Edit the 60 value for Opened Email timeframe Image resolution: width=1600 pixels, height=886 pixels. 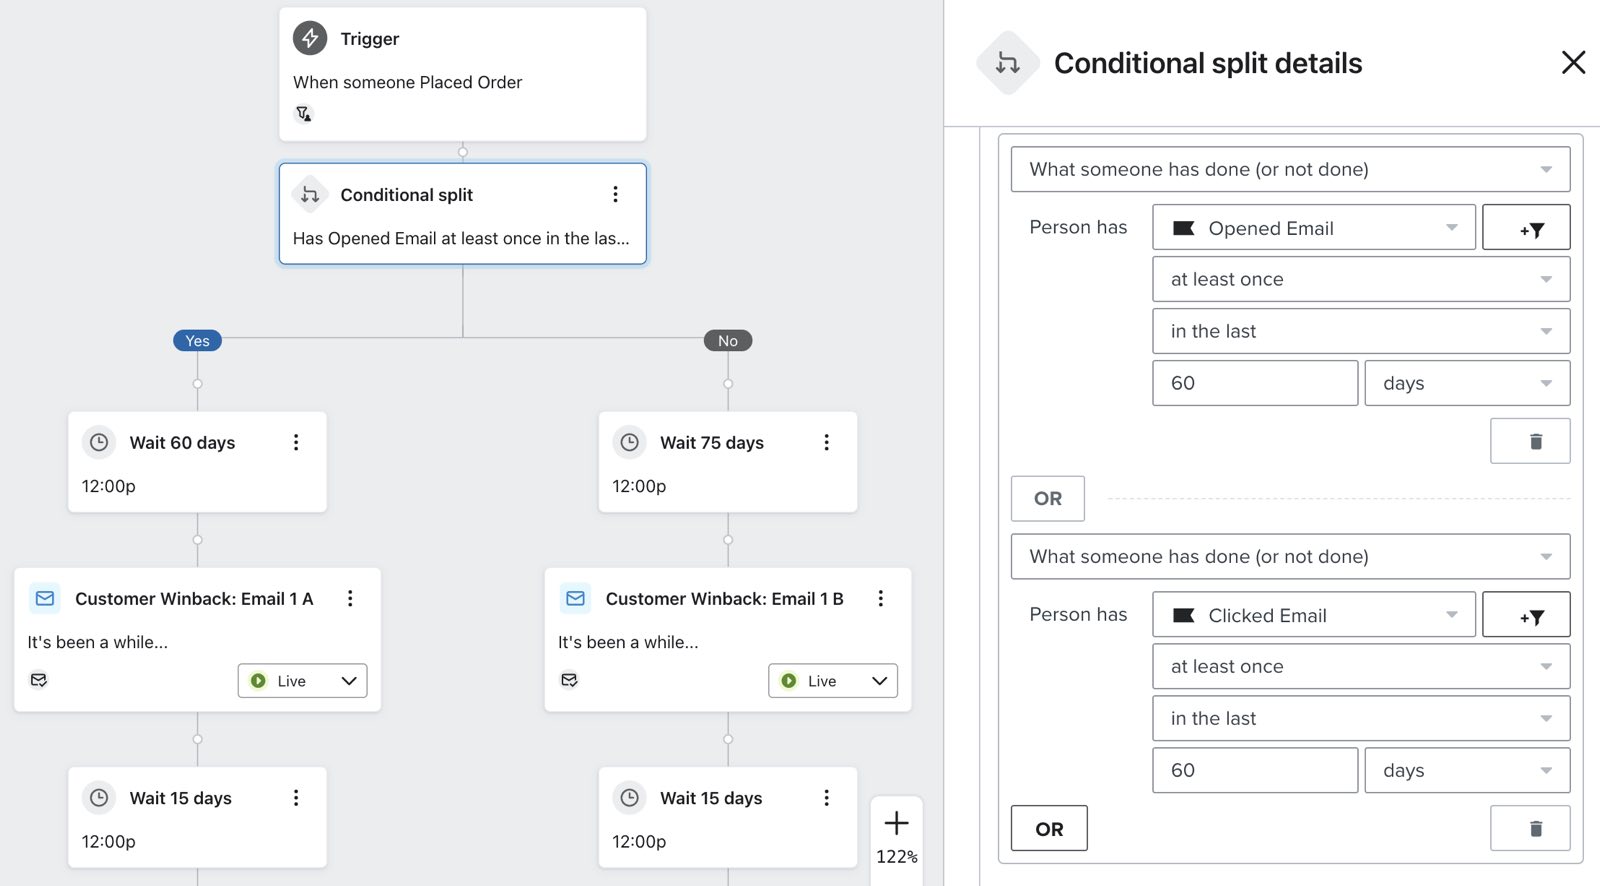[x=1254, y=383]
